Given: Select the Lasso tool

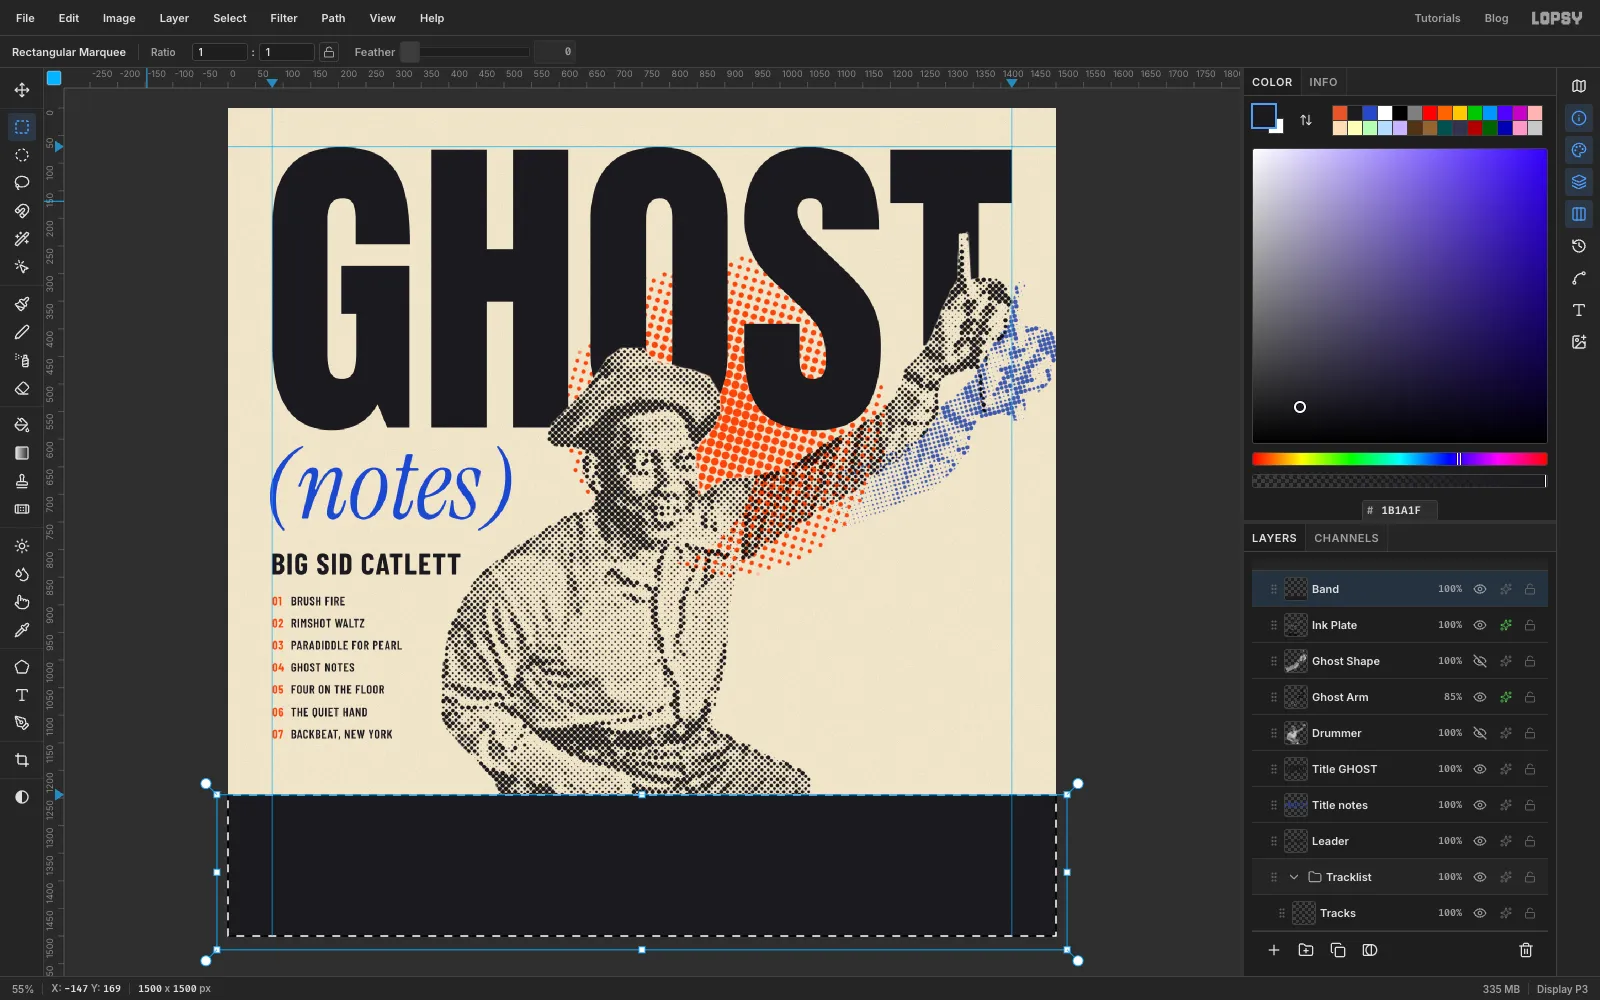Looking at the screenshot, I should pos(22,183).
